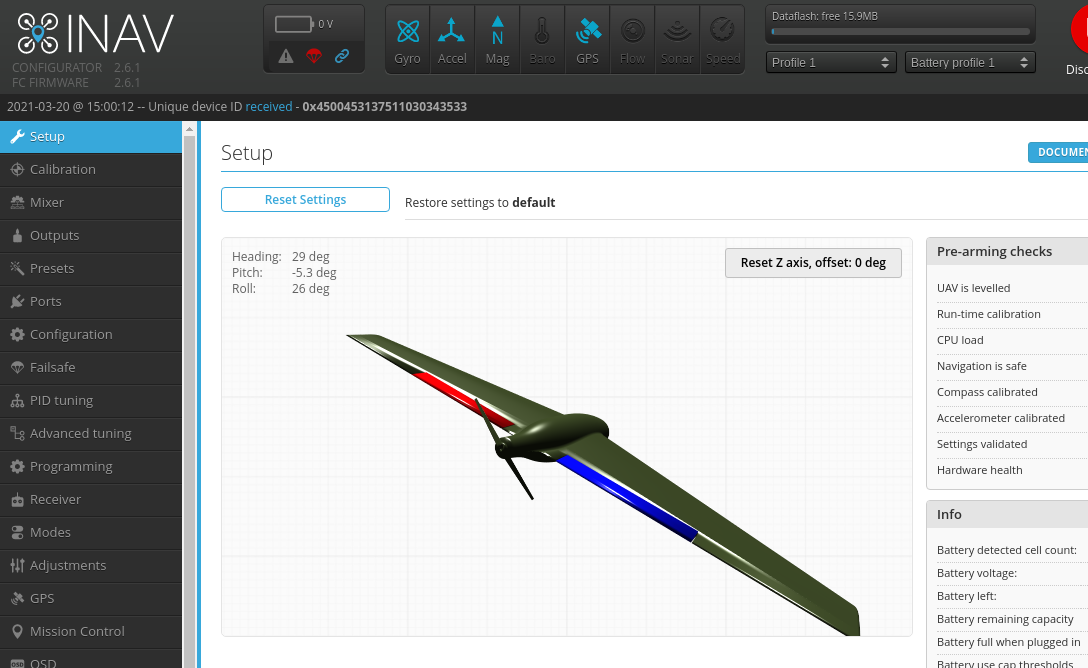Click the GPS sensor status icon
Viewport: 1088px width, 668px height.
pyautogui.click(x=587, y=40)
